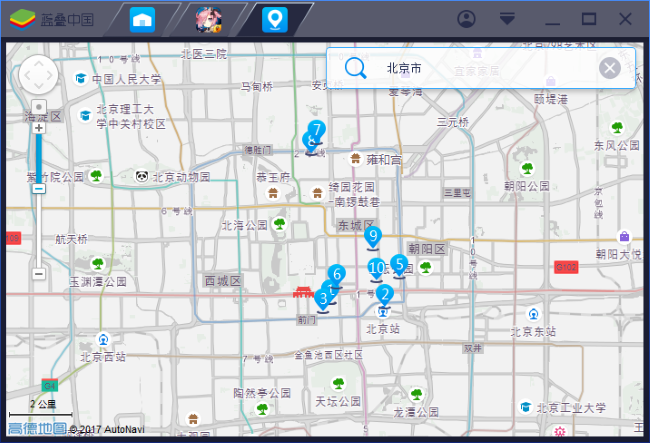Click the 北京理工大学 school icon

85,115
